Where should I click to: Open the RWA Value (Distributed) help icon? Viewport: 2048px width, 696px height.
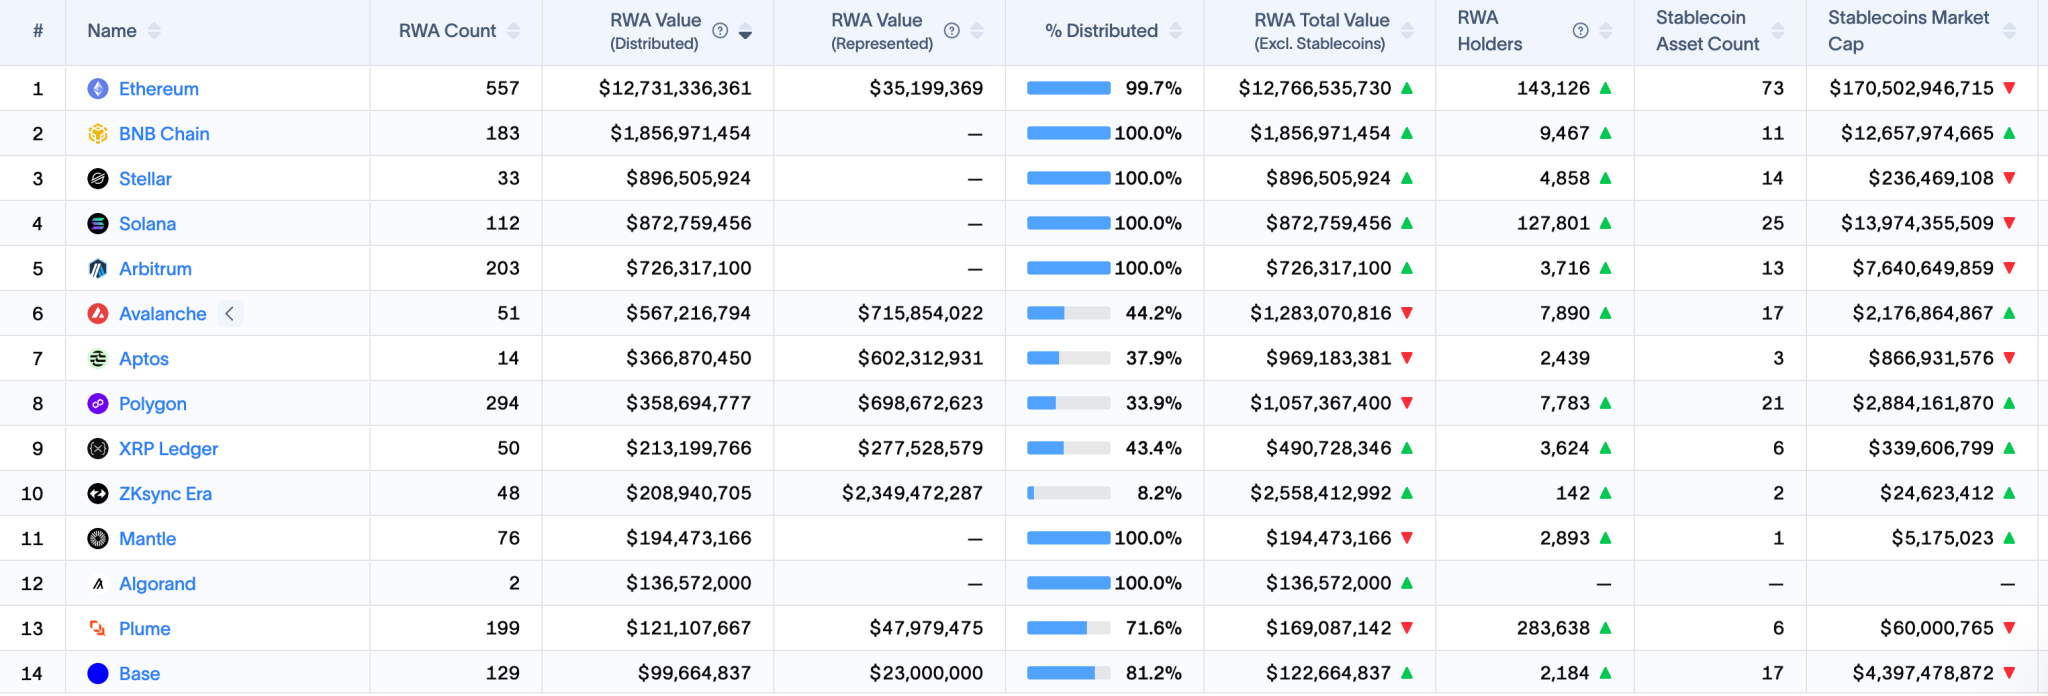(x=720, y=31)
